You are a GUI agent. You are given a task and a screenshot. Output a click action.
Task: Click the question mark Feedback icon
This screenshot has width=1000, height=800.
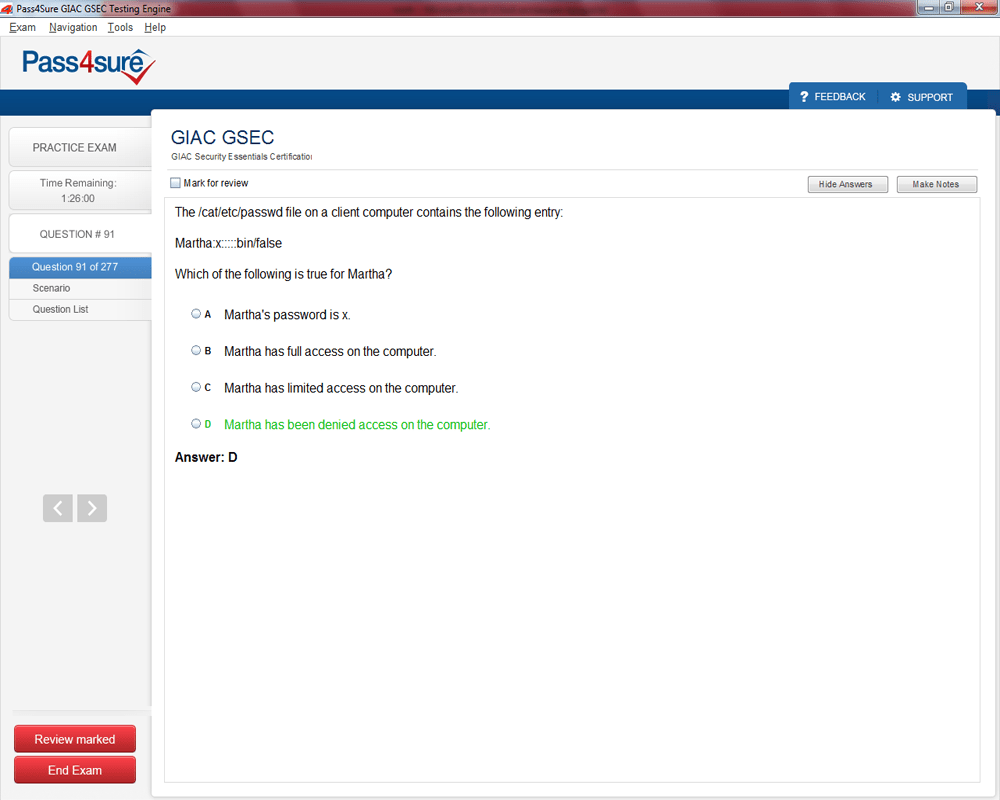[804, 96]
